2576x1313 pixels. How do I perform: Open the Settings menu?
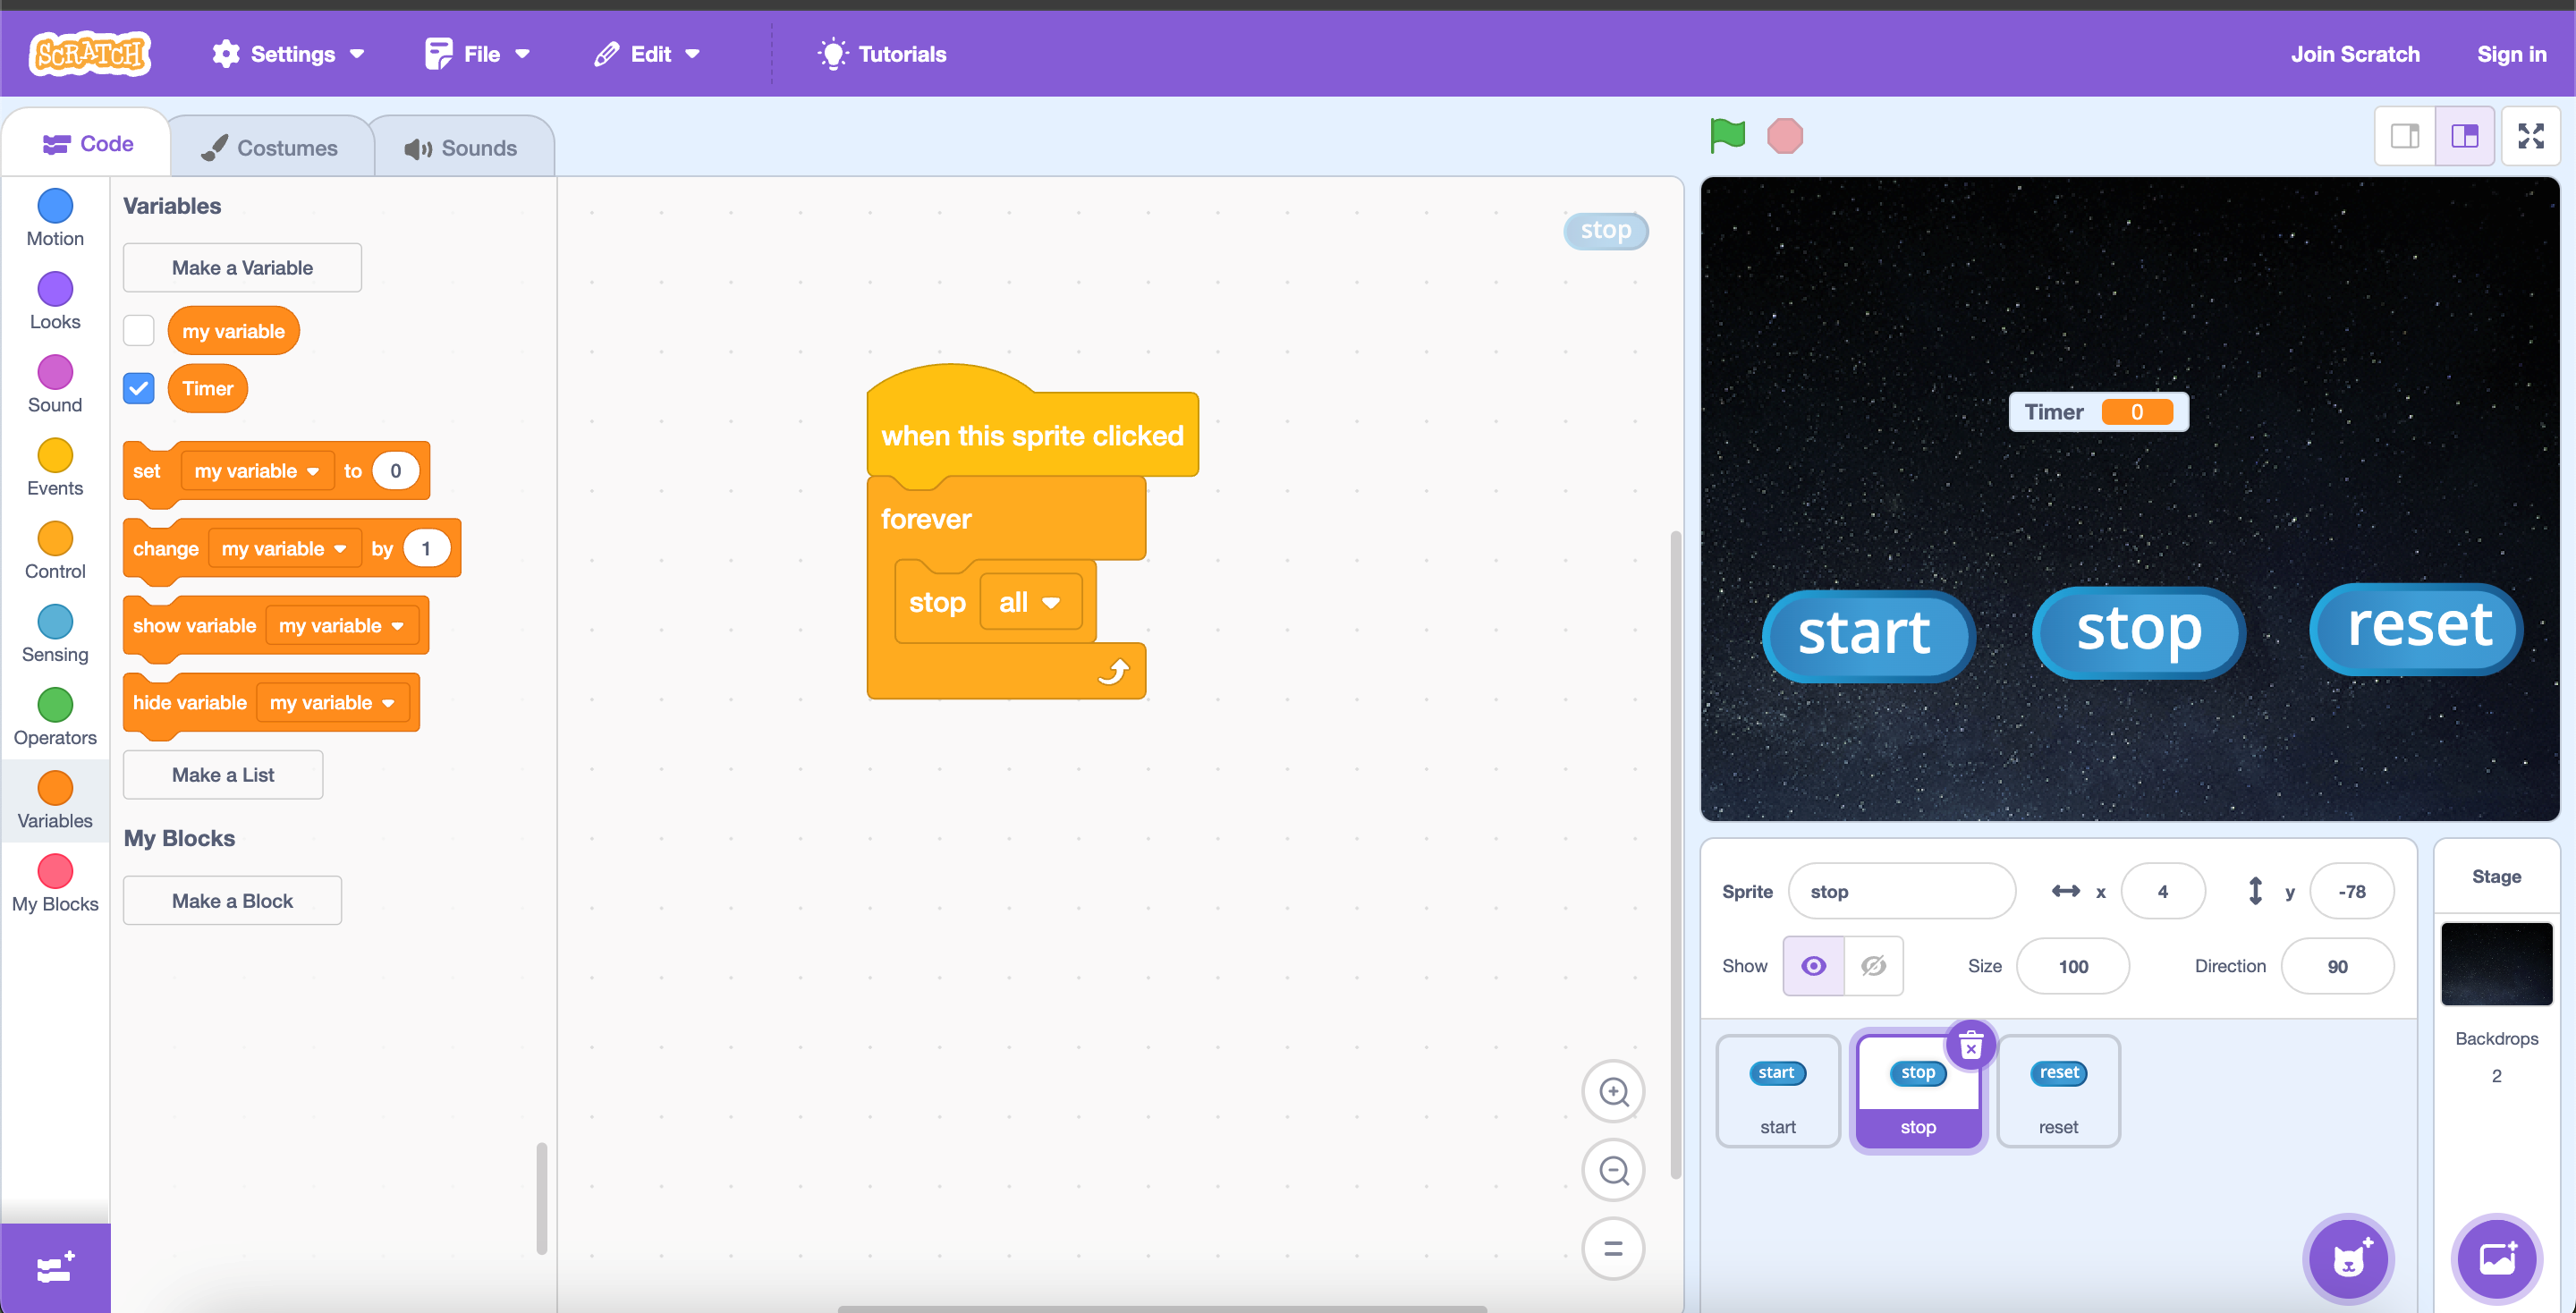288,54
